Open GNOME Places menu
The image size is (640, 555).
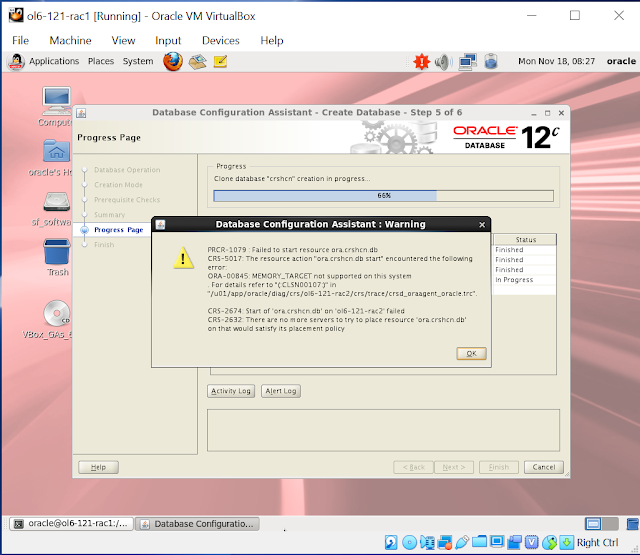101,61
